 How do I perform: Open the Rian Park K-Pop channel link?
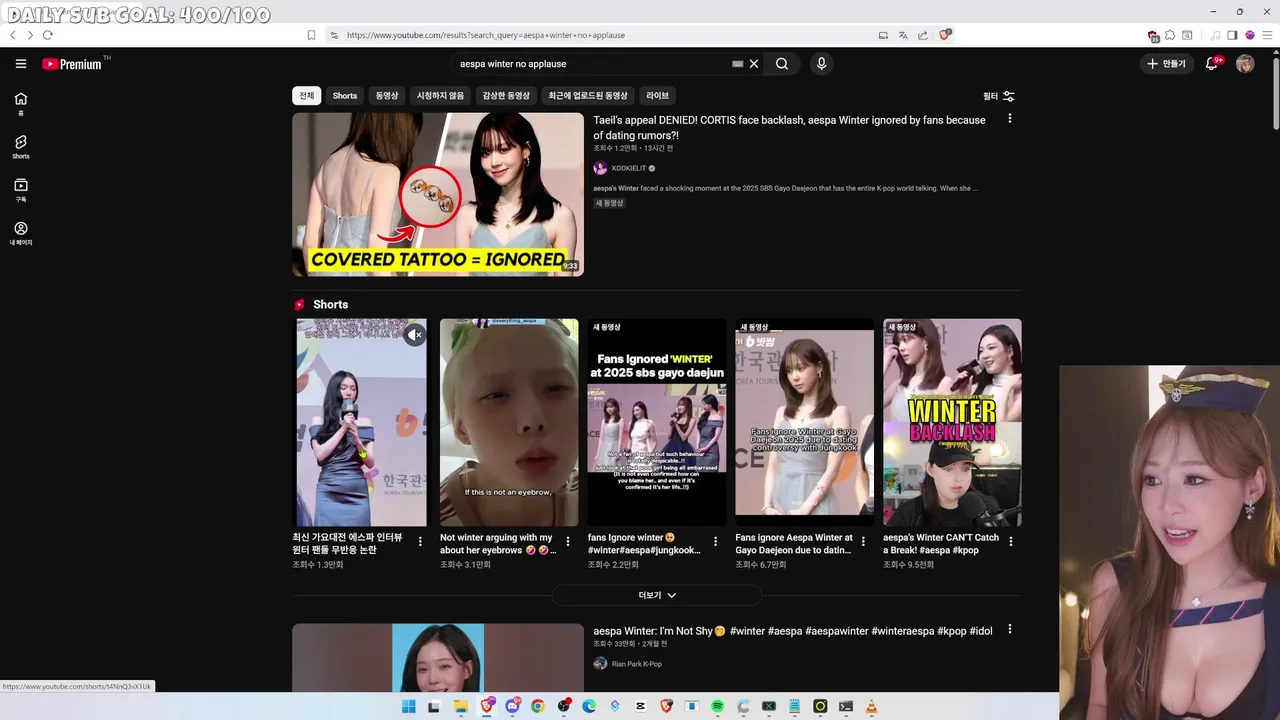[x=636, y=664]
